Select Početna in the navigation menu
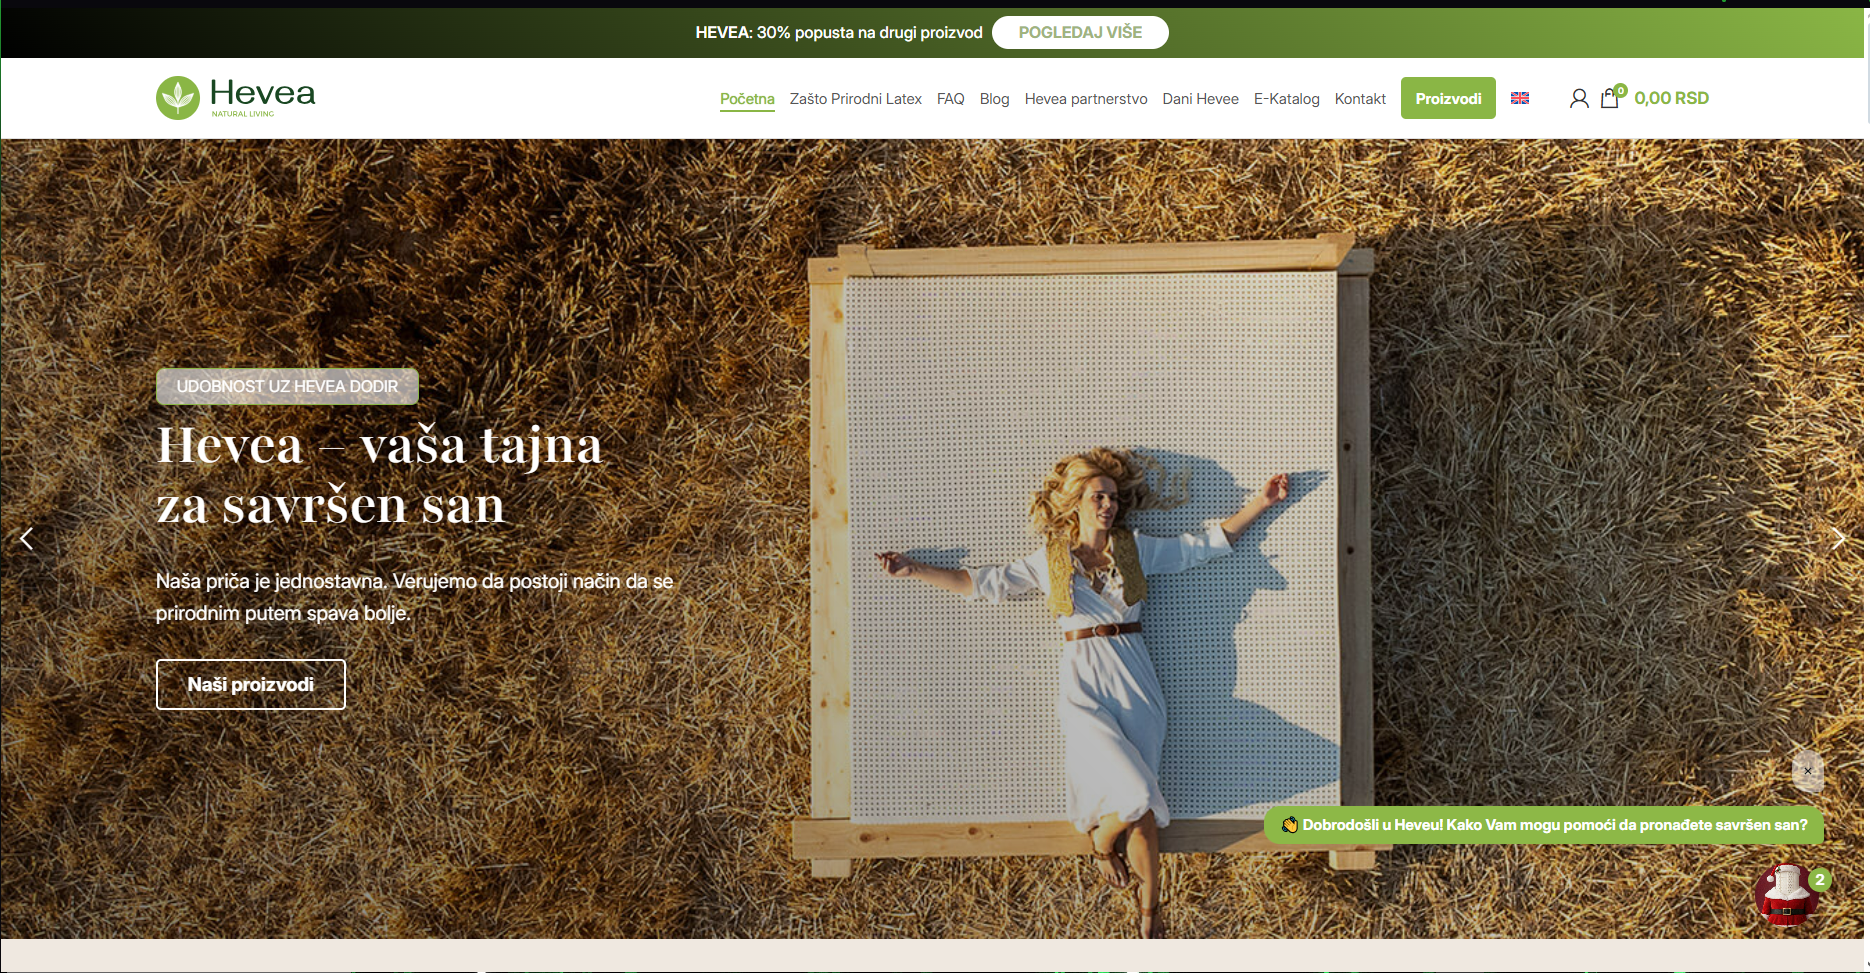 [x=747, y=98]
